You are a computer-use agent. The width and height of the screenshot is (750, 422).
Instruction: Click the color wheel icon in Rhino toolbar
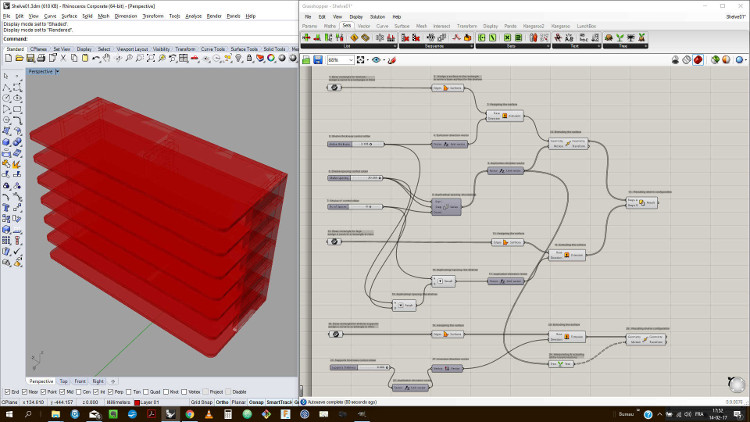point(271,58)
